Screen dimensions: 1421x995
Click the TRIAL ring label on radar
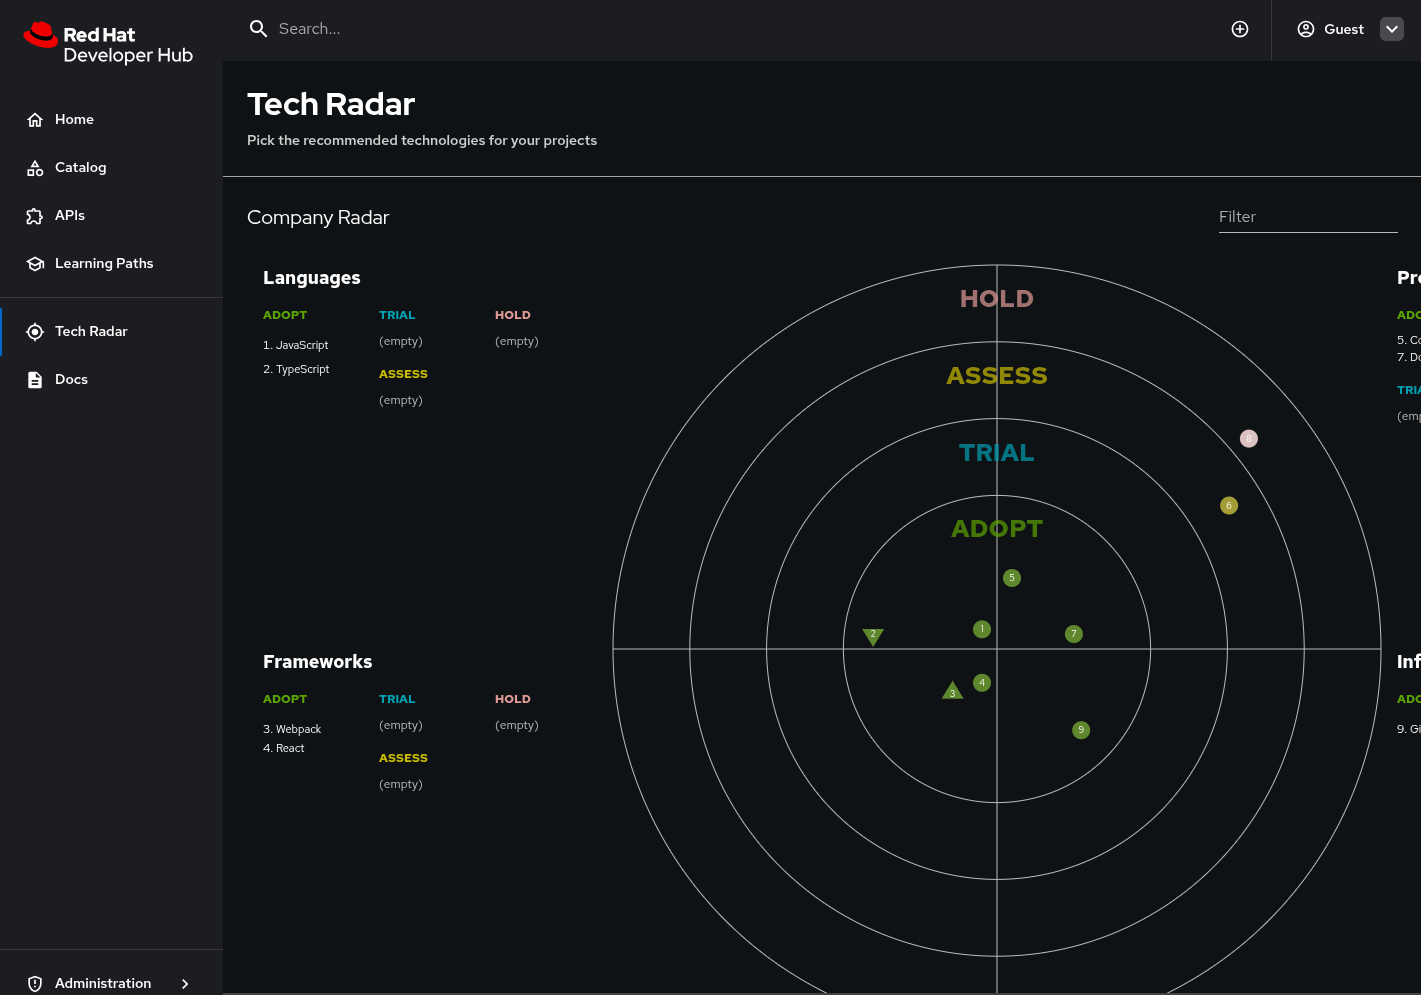997,453
